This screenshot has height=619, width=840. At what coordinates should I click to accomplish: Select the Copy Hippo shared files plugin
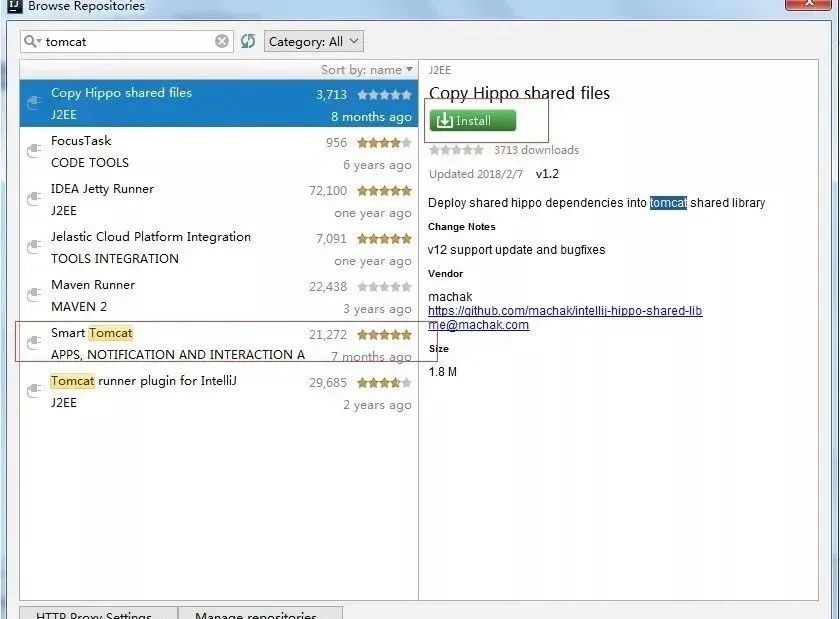[219, 103]
